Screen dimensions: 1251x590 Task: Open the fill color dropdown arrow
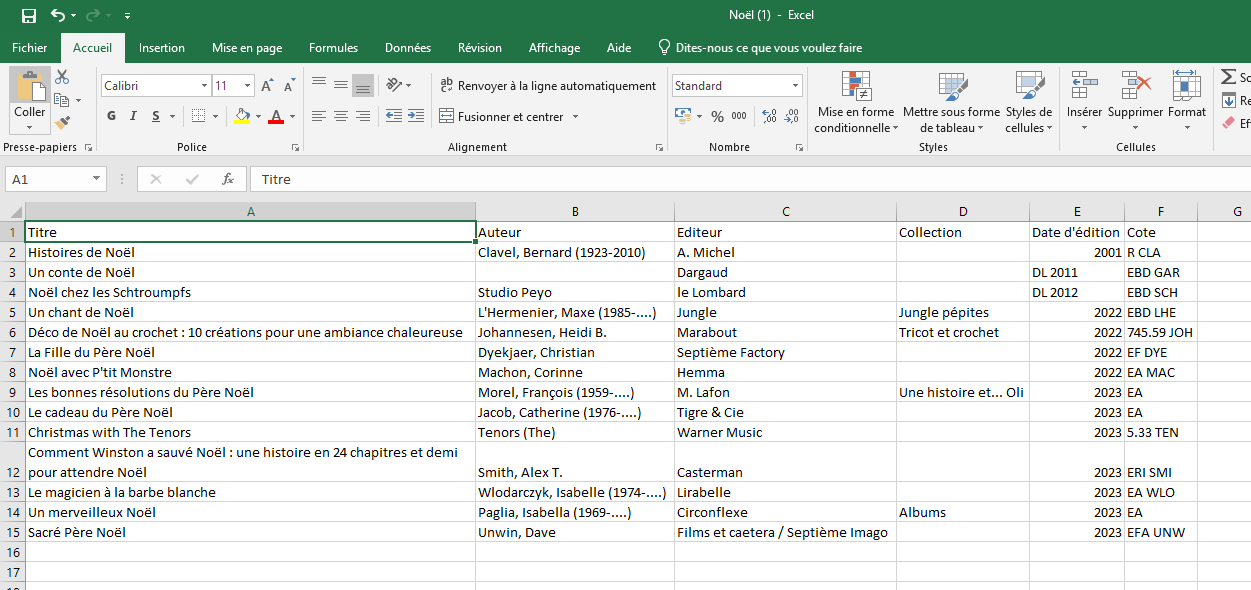(x=258, y=116)
